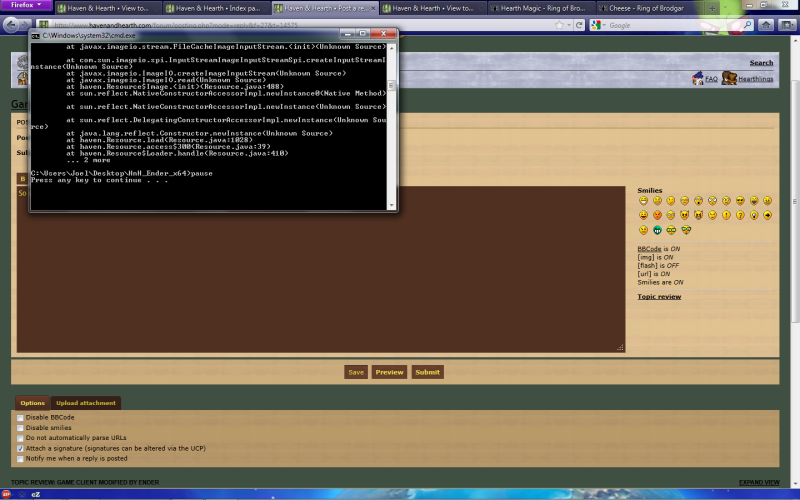This screenshot has width=800, height=500.
Task: Click the Preview button
Action: tap(389, 372)
